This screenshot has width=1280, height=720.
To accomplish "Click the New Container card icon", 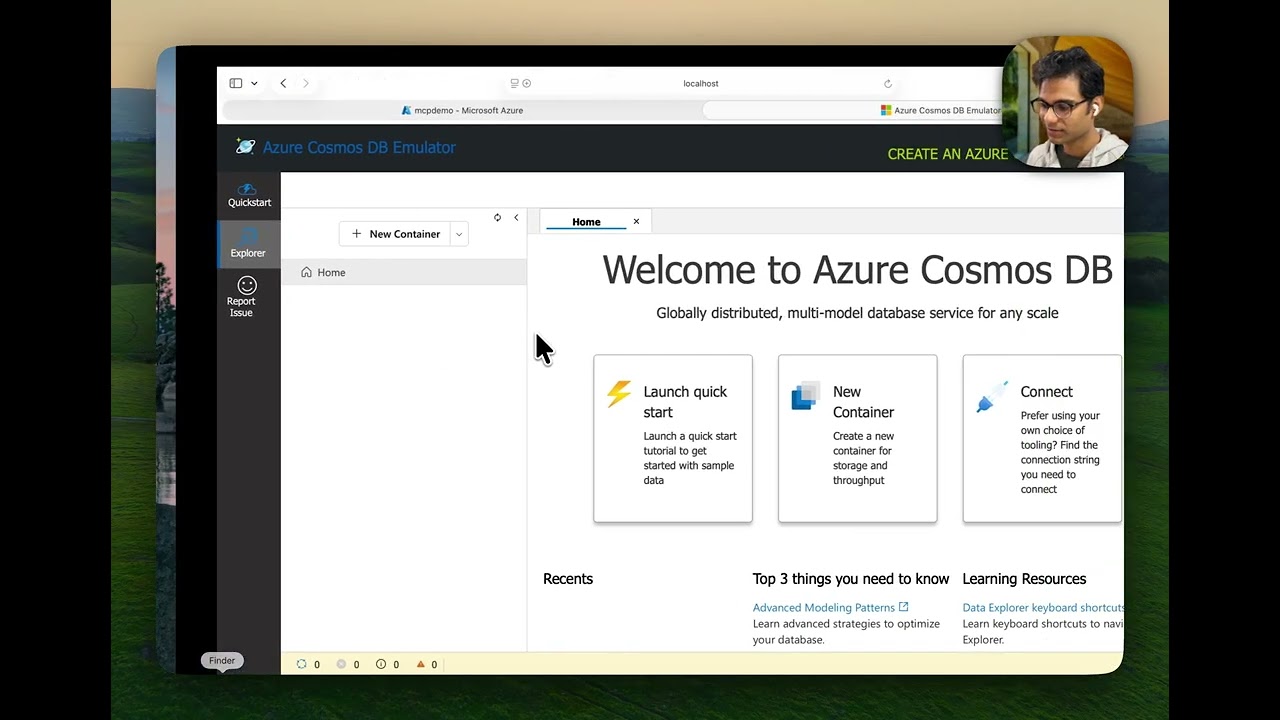I will [806, 395].
